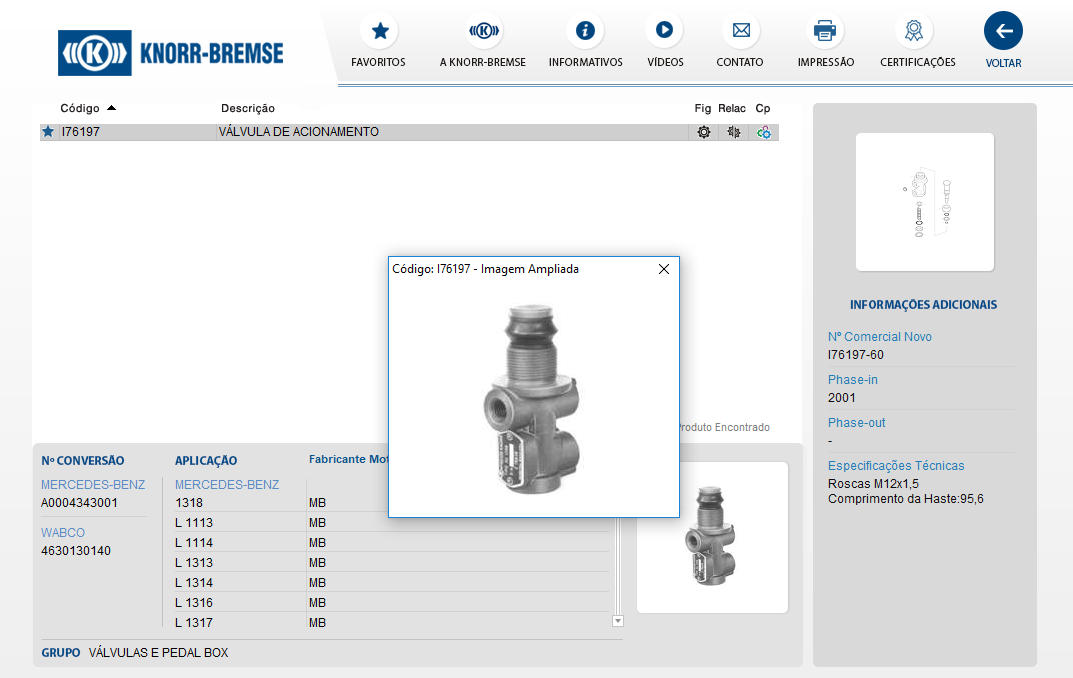Open the Informativos info icon
This screenshot has height=678, width=1073.
click(x=585, y=31)
